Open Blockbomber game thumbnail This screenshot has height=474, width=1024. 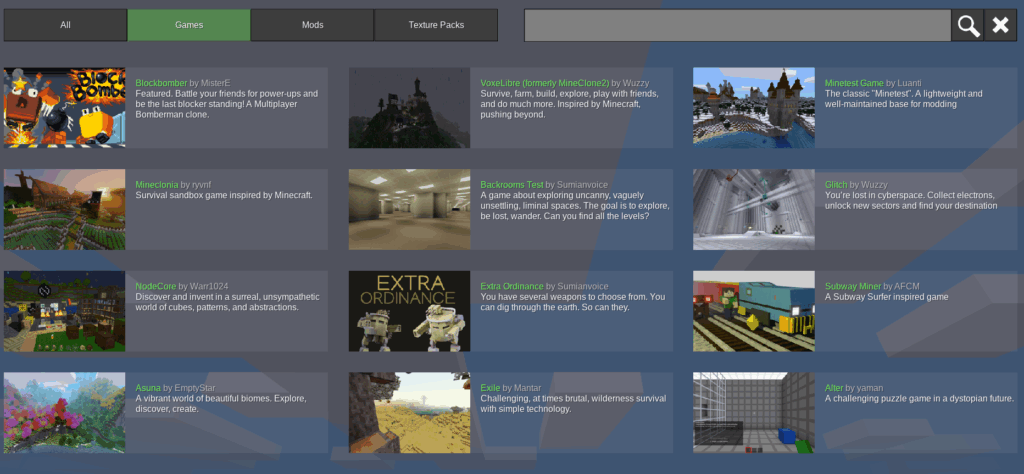point(65,108)
